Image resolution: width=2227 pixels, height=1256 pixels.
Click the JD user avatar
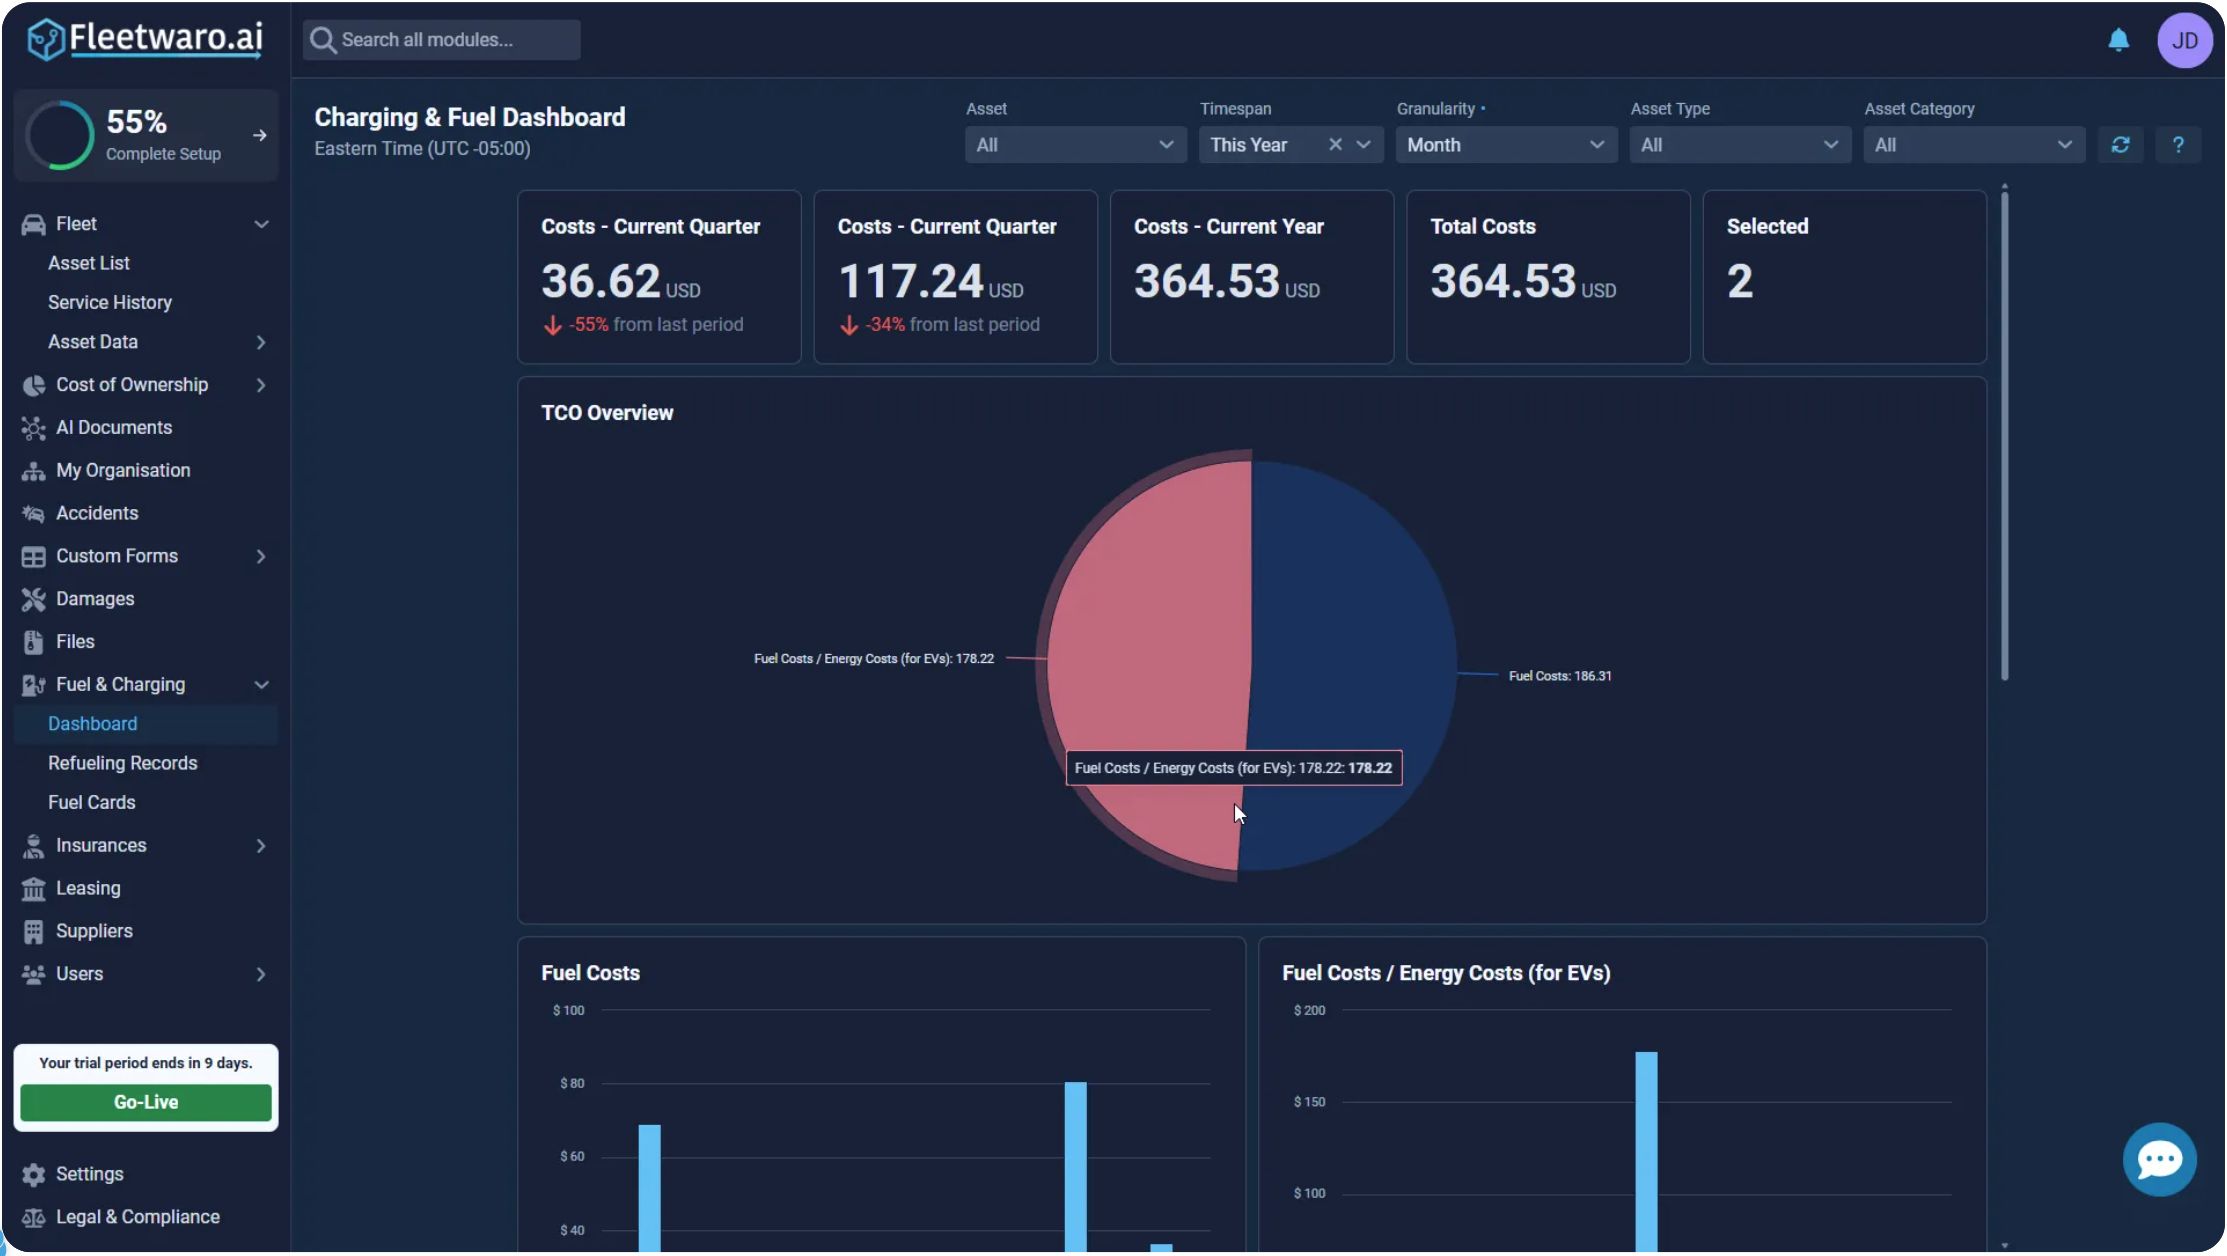click(2184, 40)
